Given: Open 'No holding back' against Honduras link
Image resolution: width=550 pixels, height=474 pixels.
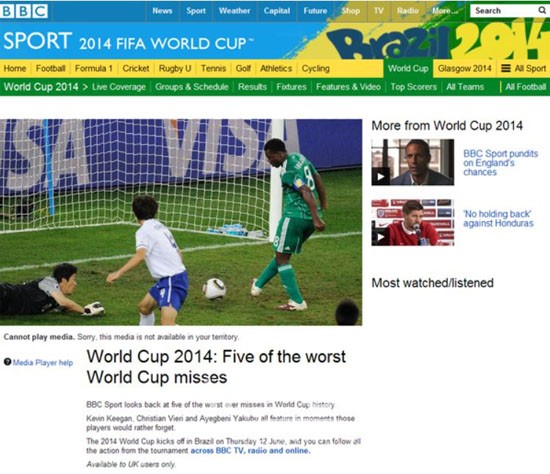Looking at the screenshot, I should [498, 219].
